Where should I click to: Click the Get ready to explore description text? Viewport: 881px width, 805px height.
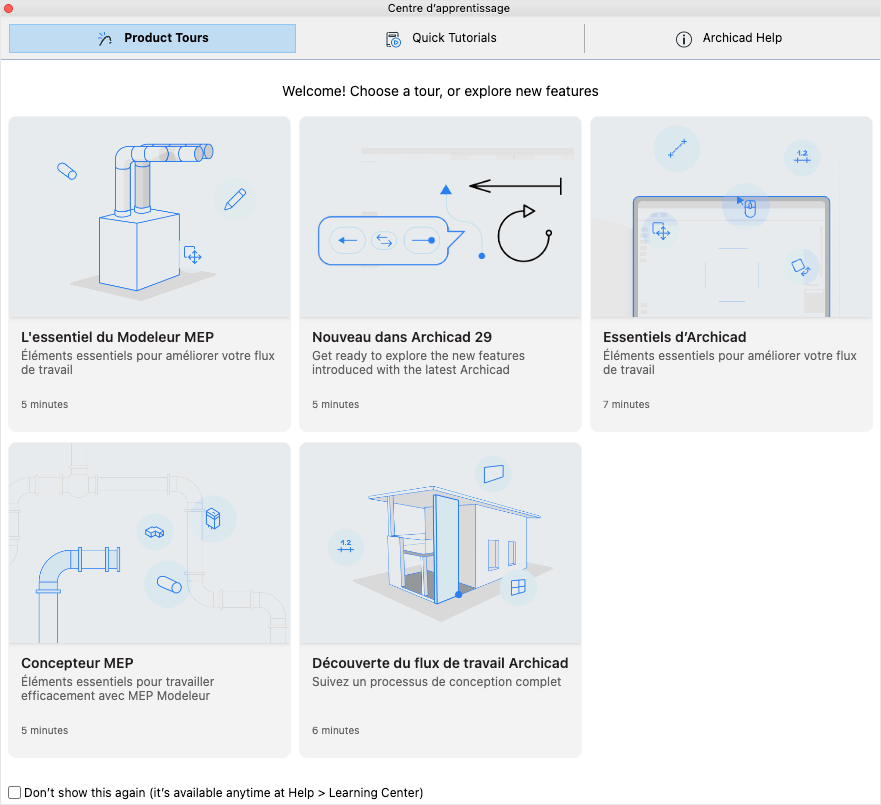418,363
